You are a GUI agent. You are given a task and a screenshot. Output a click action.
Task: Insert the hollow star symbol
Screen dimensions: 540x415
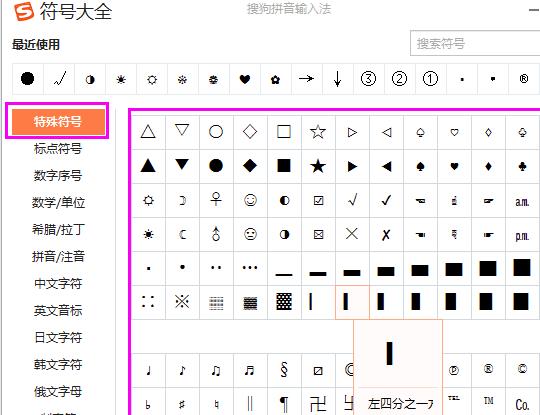click(318, 132)
